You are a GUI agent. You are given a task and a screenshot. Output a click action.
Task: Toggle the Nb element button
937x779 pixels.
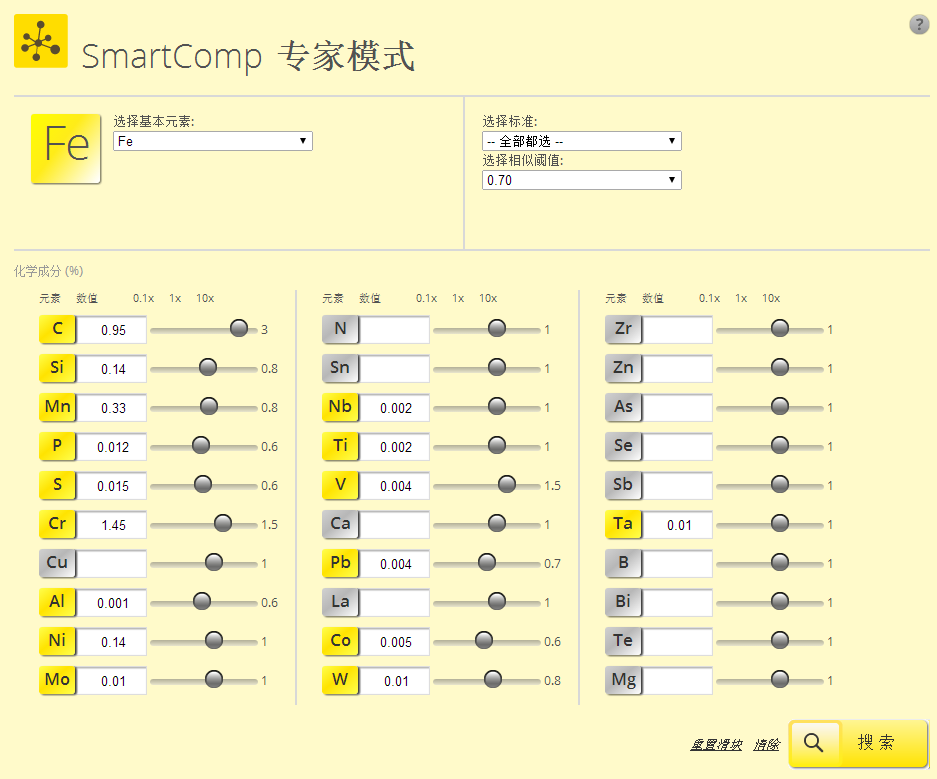point(340,407)
